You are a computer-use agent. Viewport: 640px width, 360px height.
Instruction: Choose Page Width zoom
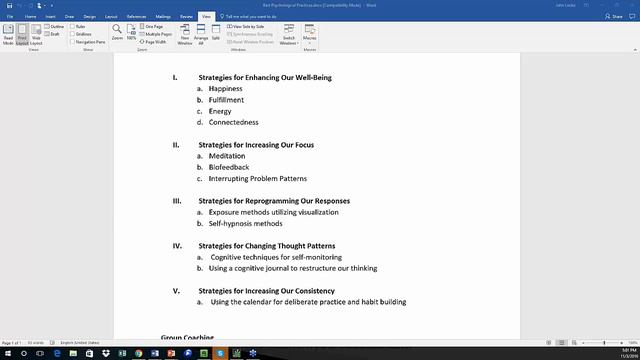153,42
